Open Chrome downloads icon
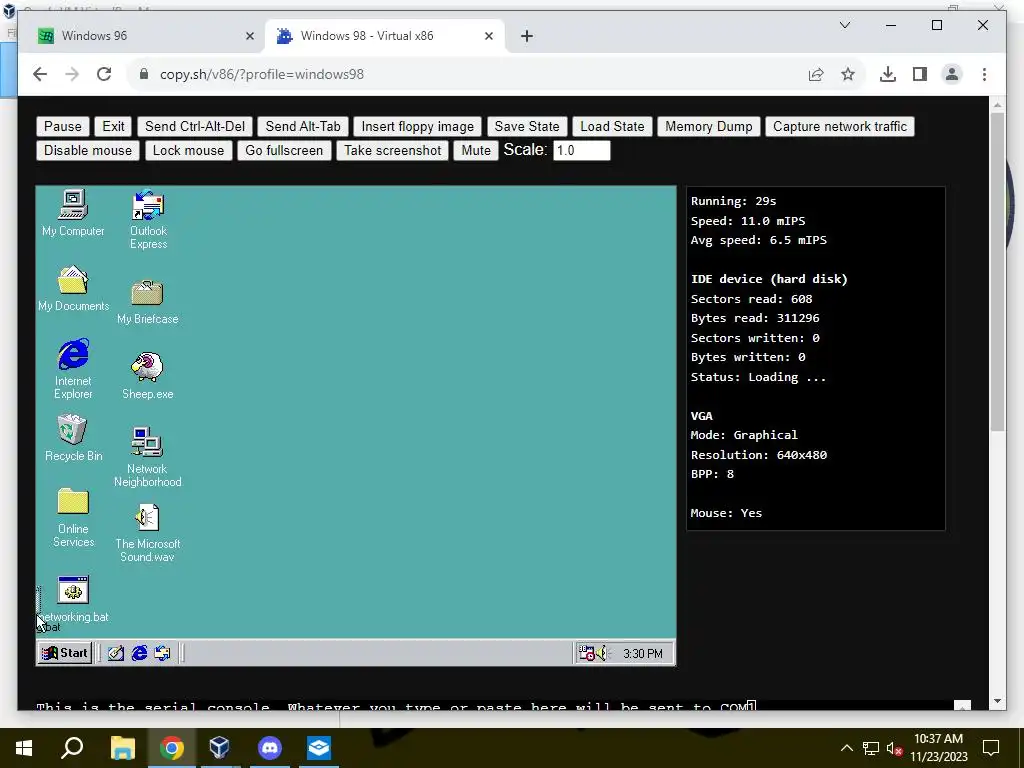 [888, 74]
